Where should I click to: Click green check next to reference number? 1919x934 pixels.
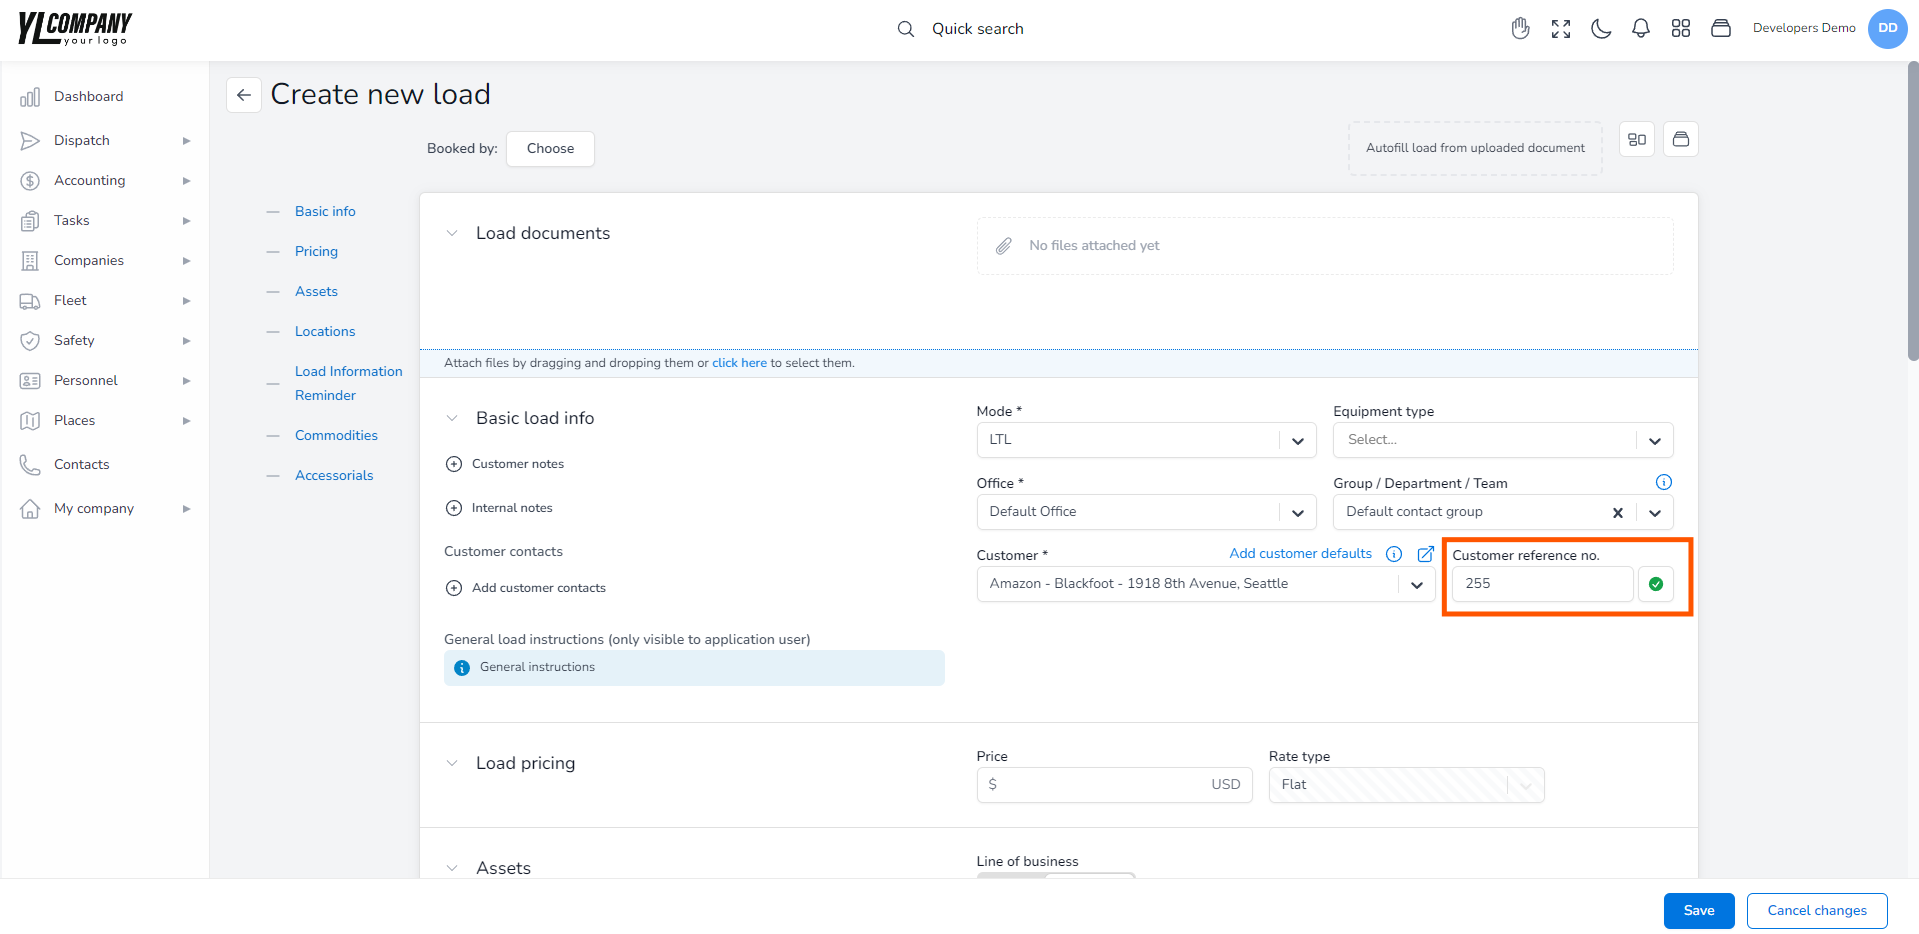tap(1656, 584)
